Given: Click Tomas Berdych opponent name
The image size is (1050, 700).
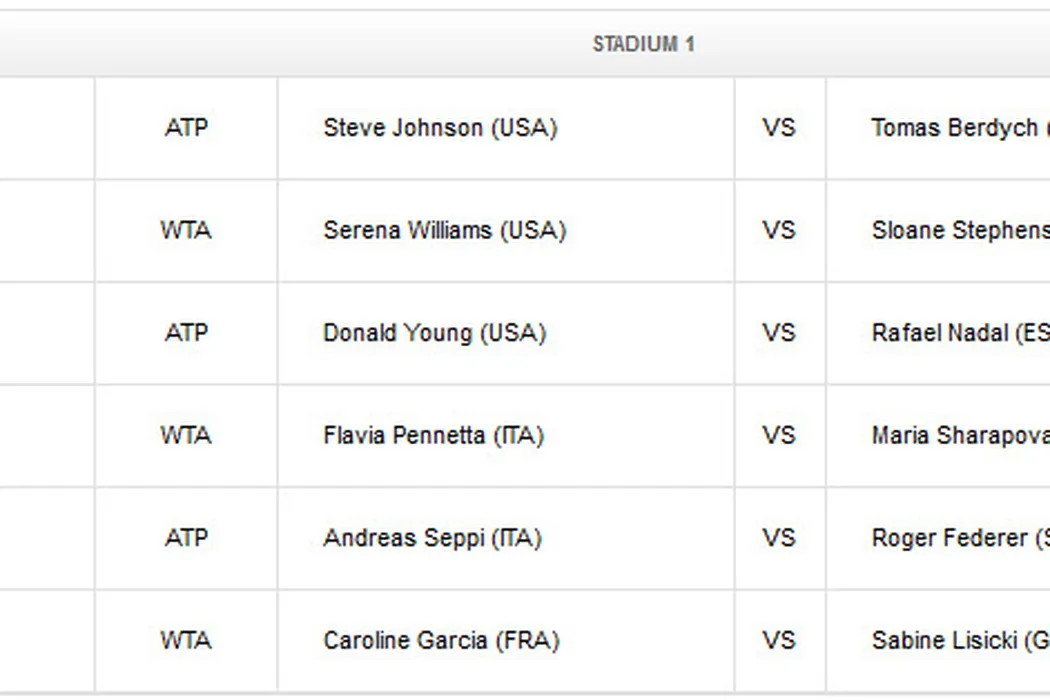Looking at the screenshot, I should point(955,128).
